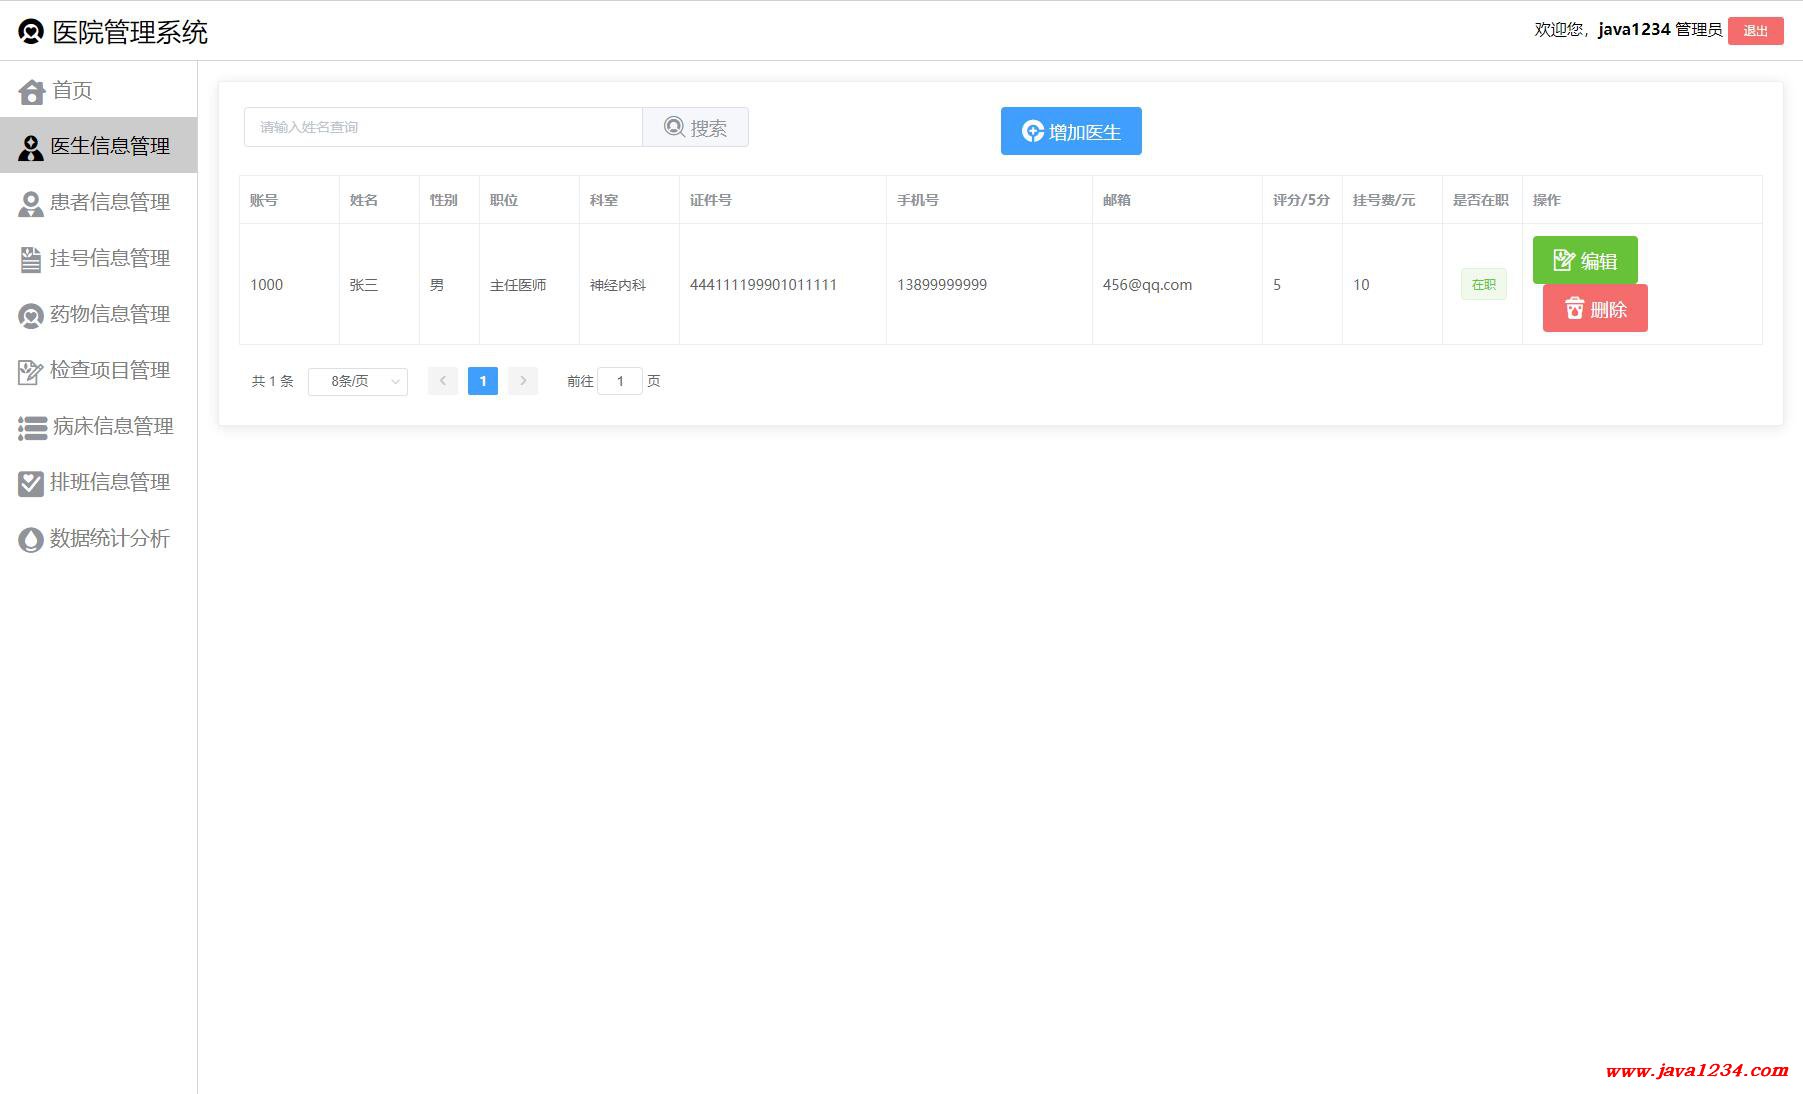
Task: Click the trash icon in 删除 button
Action: 1574,308
